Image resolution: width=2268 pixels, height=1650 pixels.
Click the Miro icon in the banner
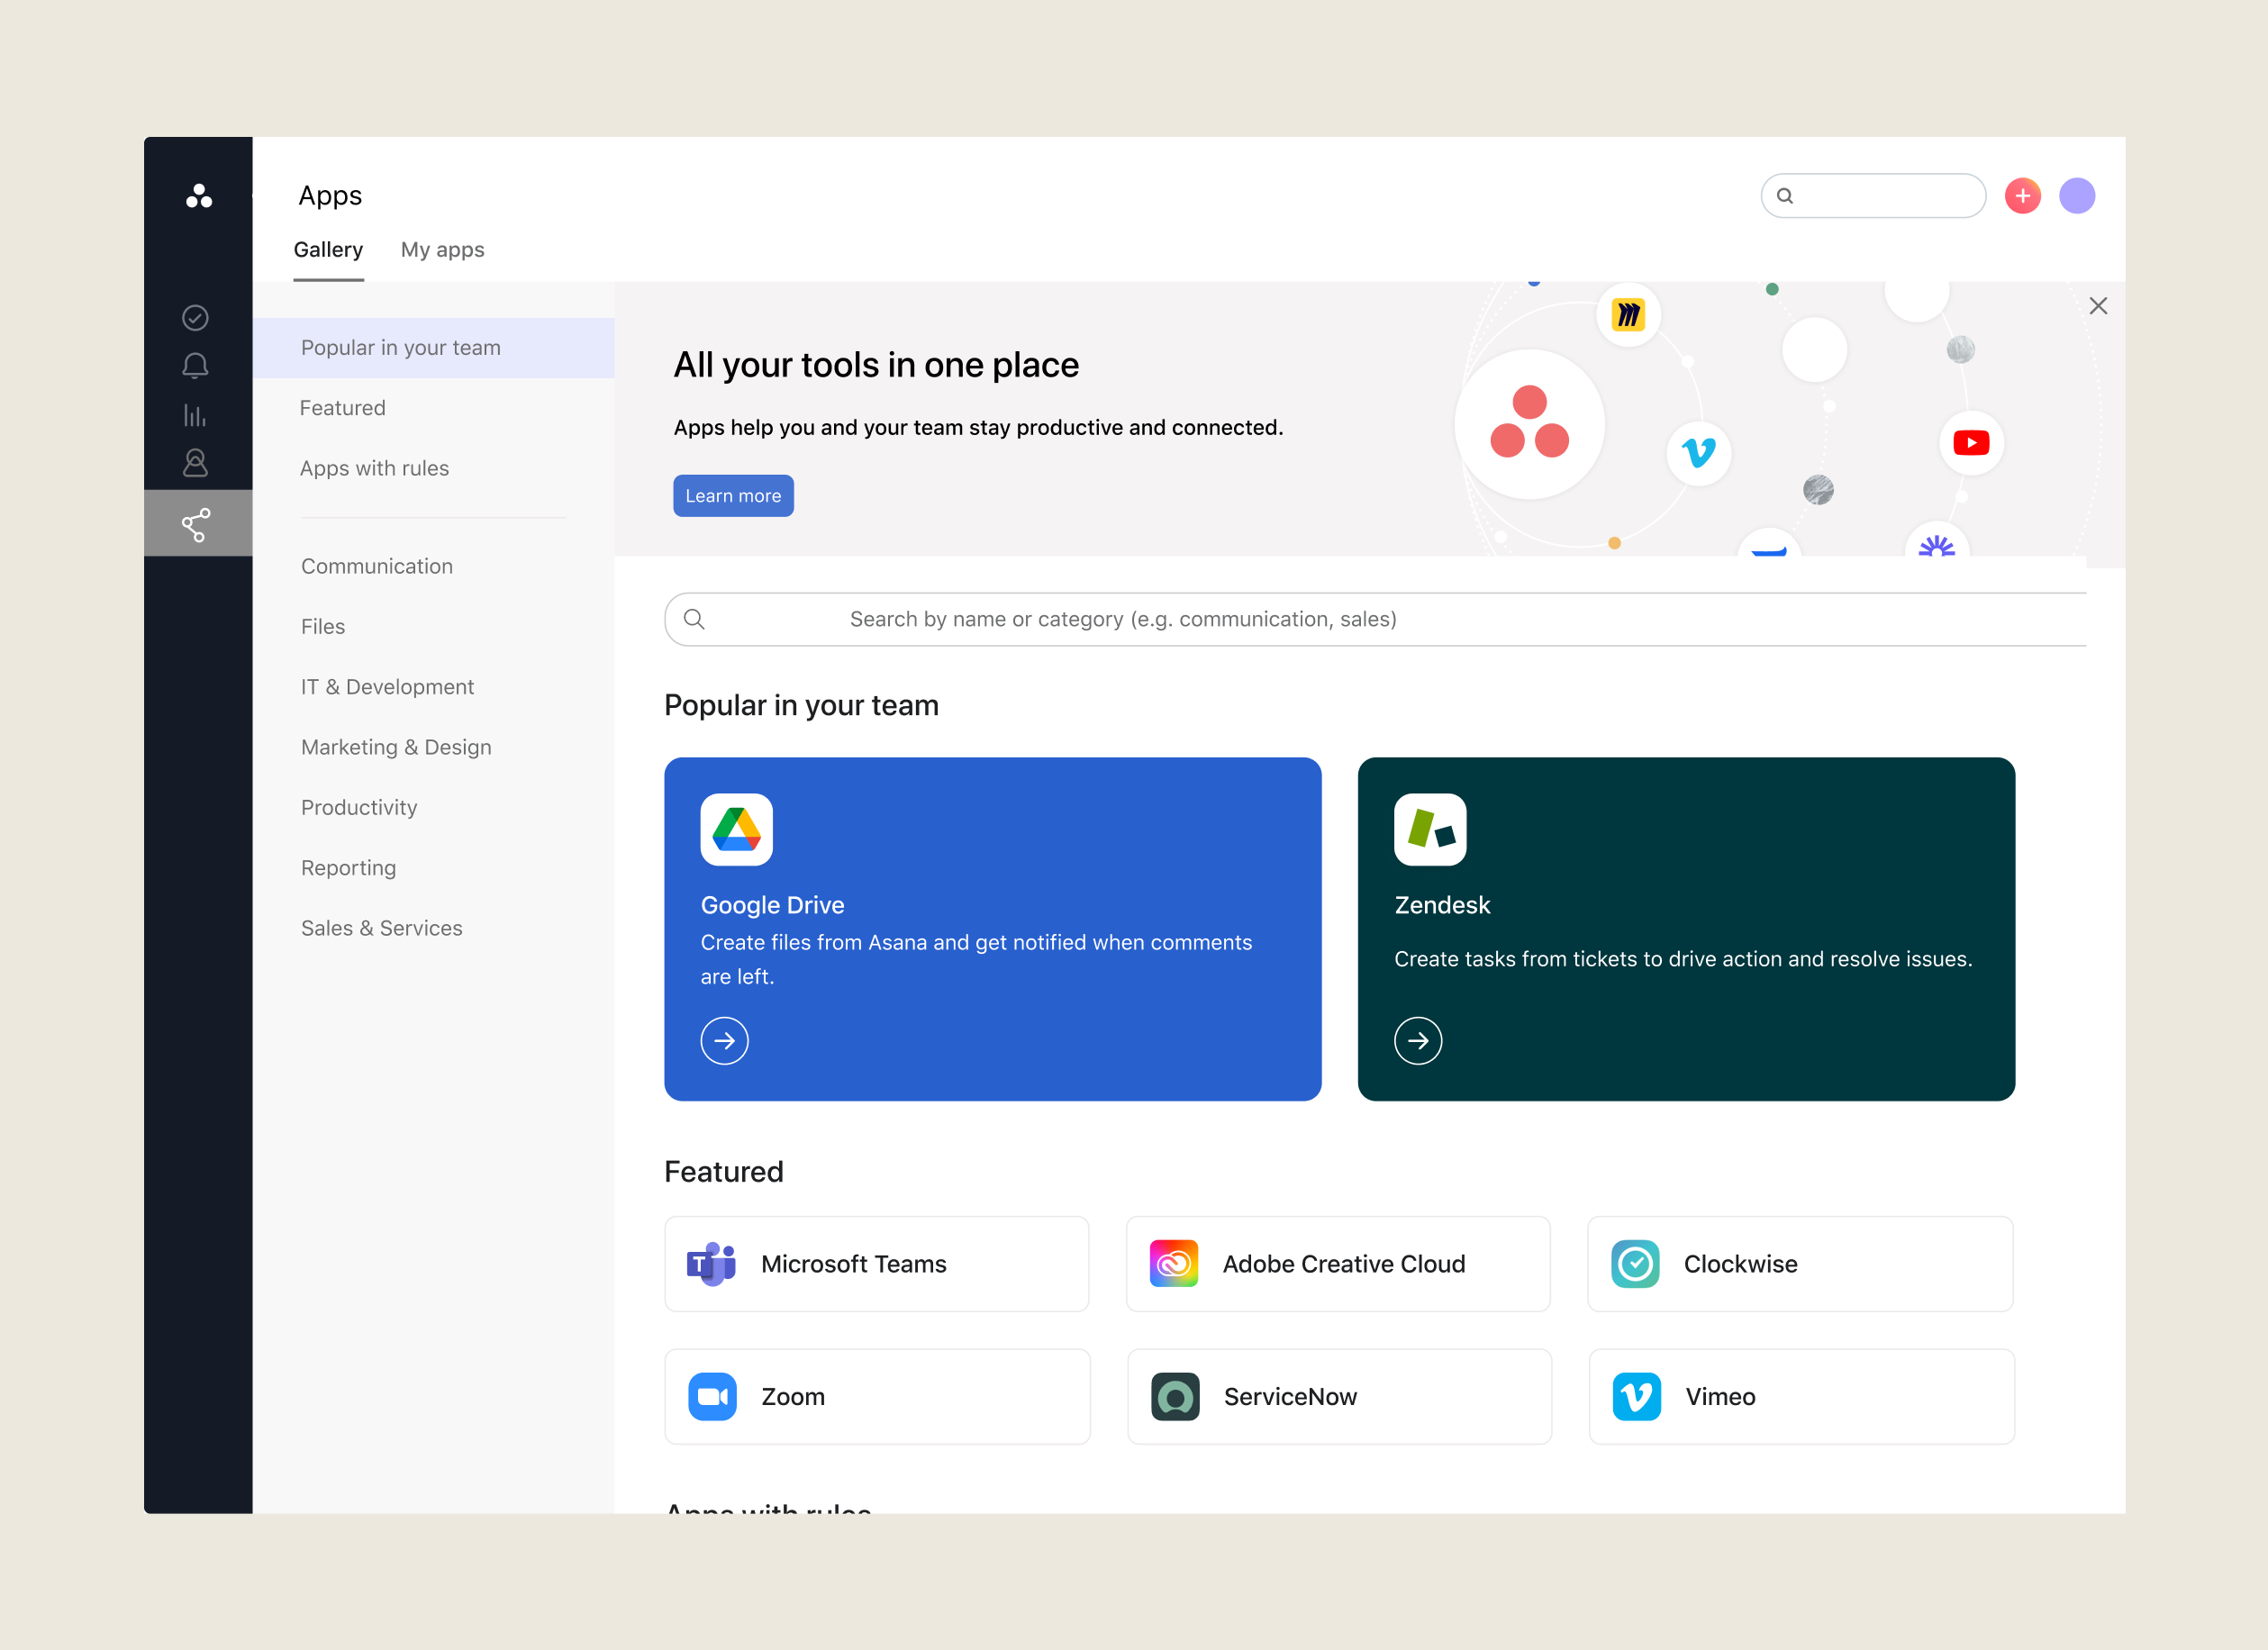point(1629,315)
